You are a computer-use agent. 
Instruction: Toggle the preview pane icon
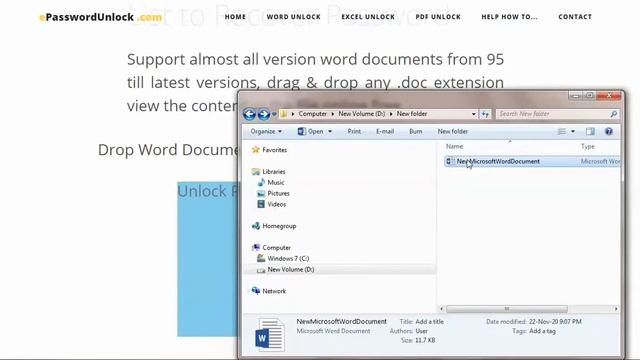pos(590,131)
